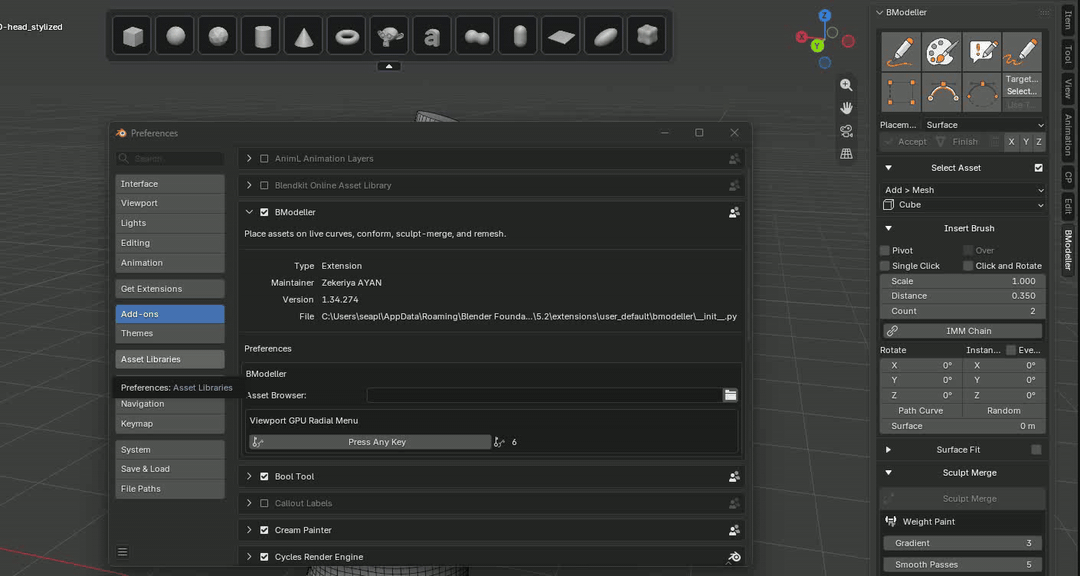Click the viewport zoom magnifier icon

click(x=847, y=85)
